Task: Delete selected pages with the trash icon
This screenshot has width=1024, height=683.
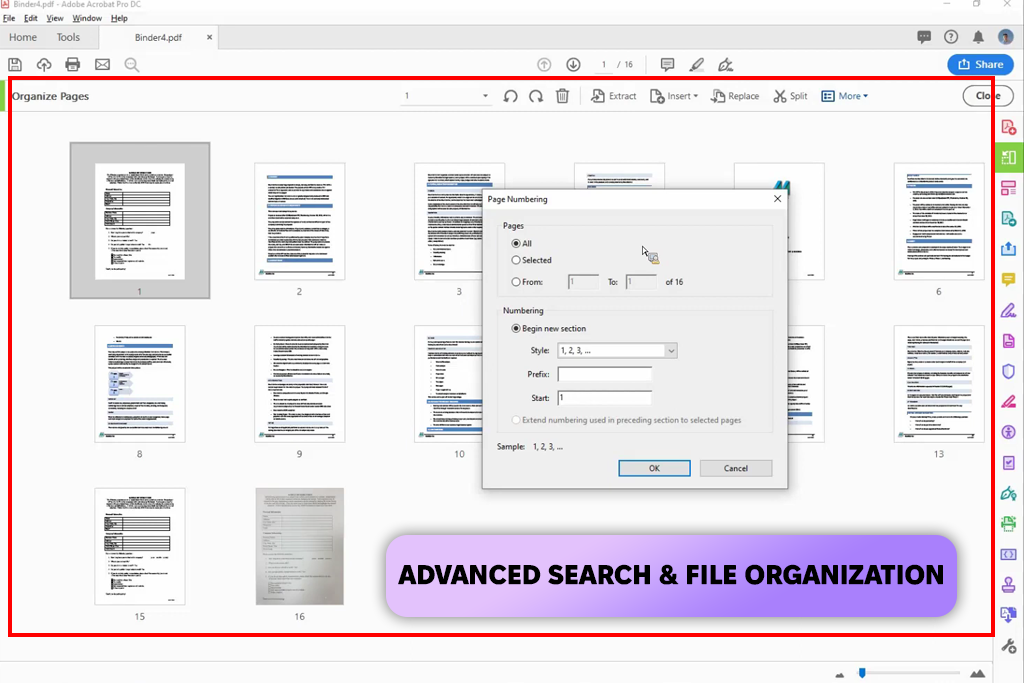Action: coord(562,96)
